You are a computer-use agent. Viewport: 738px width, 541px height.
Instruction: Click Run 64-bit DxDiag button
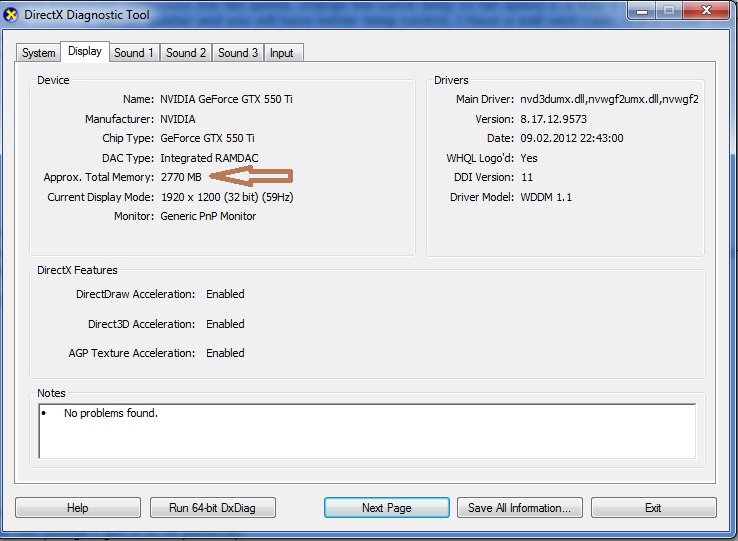tap(213, 508)
